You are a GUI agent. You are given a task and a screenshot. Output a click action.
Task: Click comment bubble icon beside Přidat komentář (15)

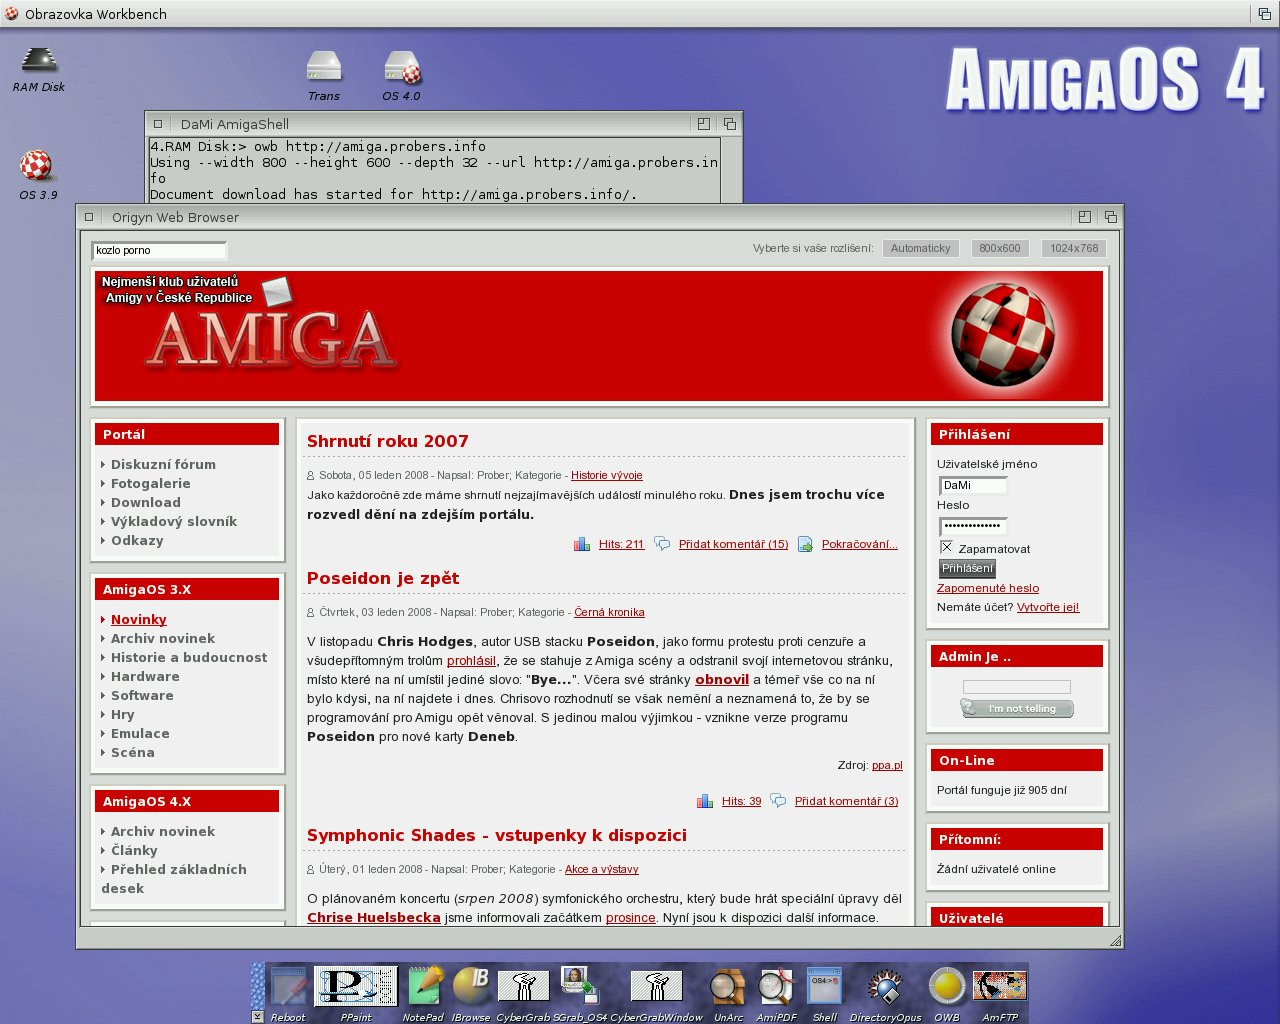(x=662, y=544)
